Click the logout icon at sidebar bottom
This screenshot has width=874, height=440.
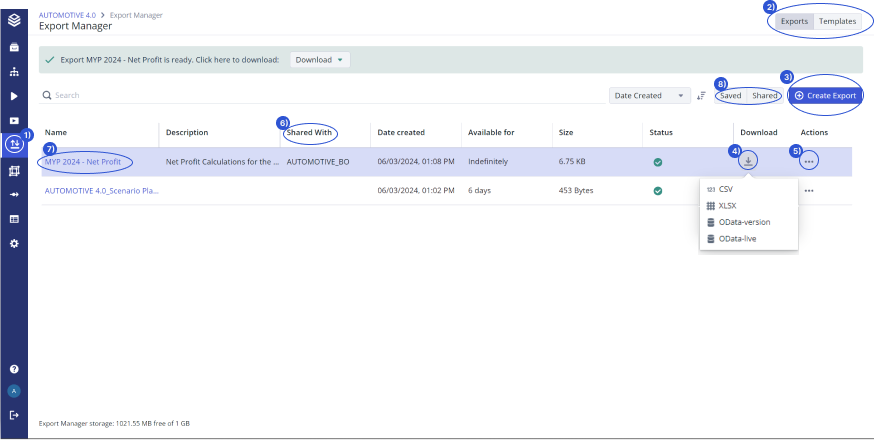click(14, 415)
